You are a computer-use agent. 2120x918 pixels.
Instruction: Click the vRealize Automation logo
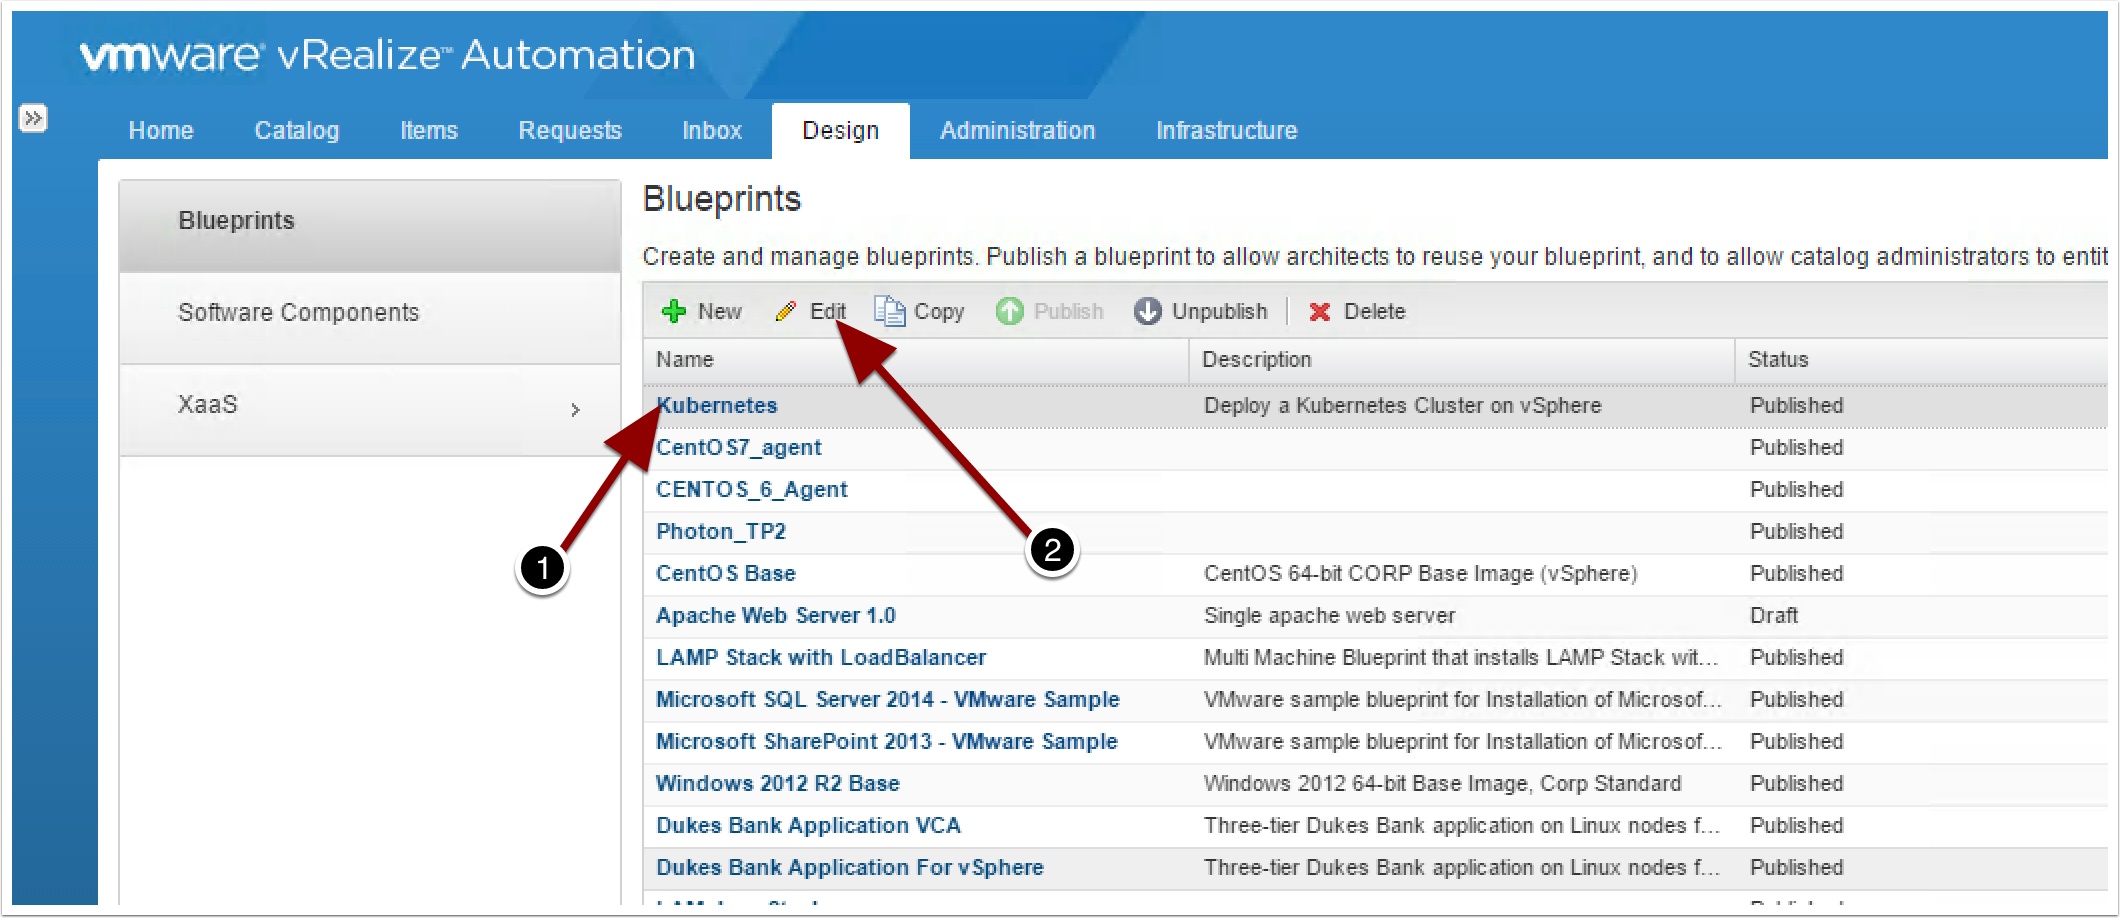(x=387, y=55)
